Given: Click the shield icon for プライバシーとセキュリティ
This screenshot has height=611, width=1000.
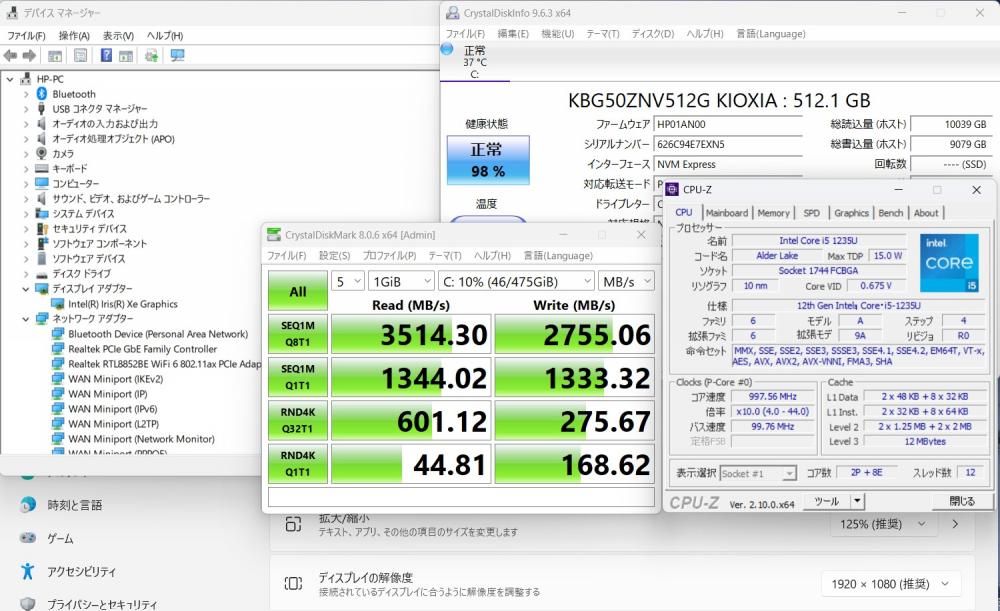Looking at the screenshot, I should tap(27, 604).
